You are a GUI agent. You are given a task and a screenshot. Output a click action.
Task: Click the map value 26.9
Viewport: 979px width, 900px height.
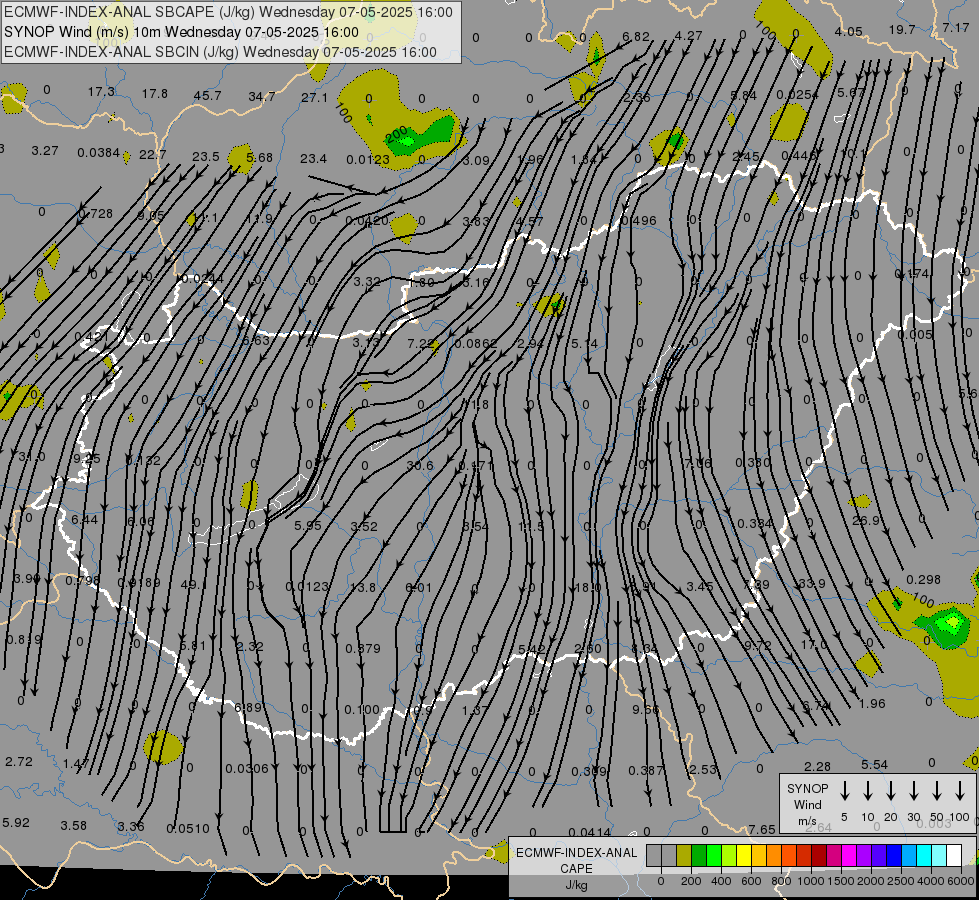tap(866, 520)
